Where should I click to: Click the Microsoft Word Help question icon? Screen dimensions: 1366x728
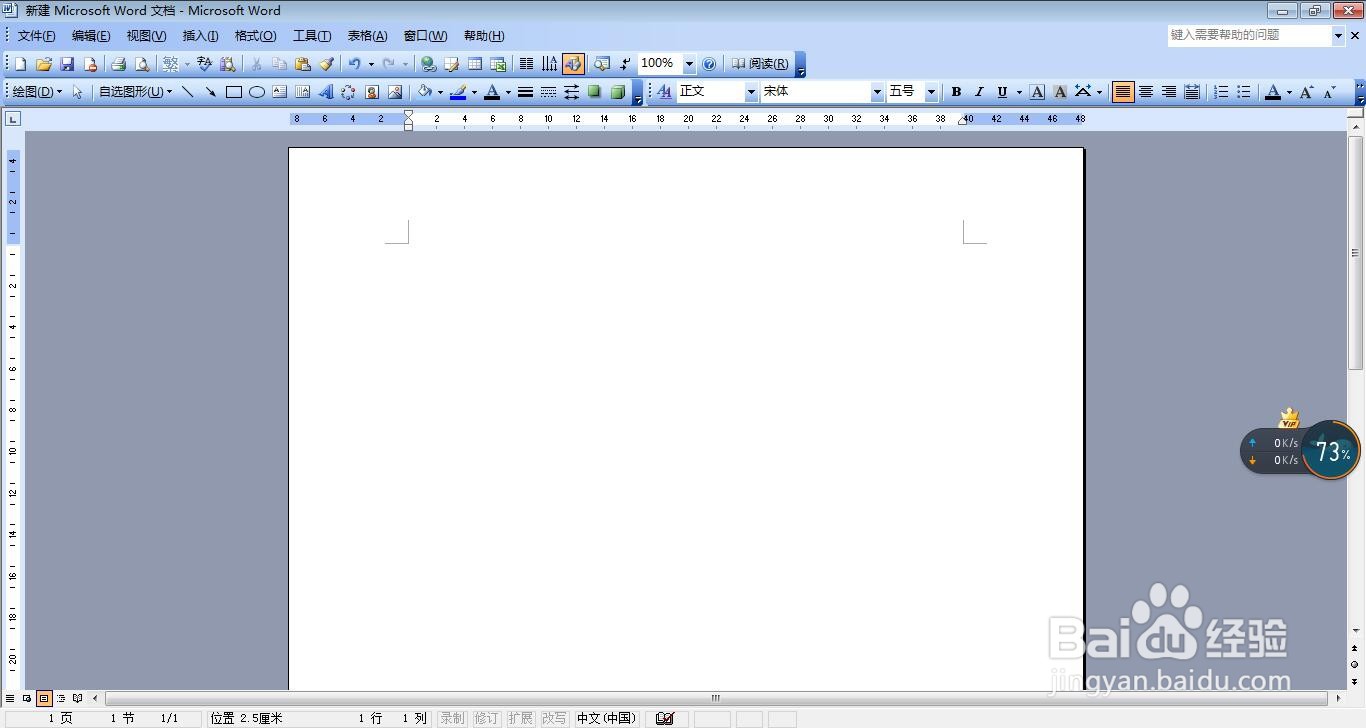point(709,64)
